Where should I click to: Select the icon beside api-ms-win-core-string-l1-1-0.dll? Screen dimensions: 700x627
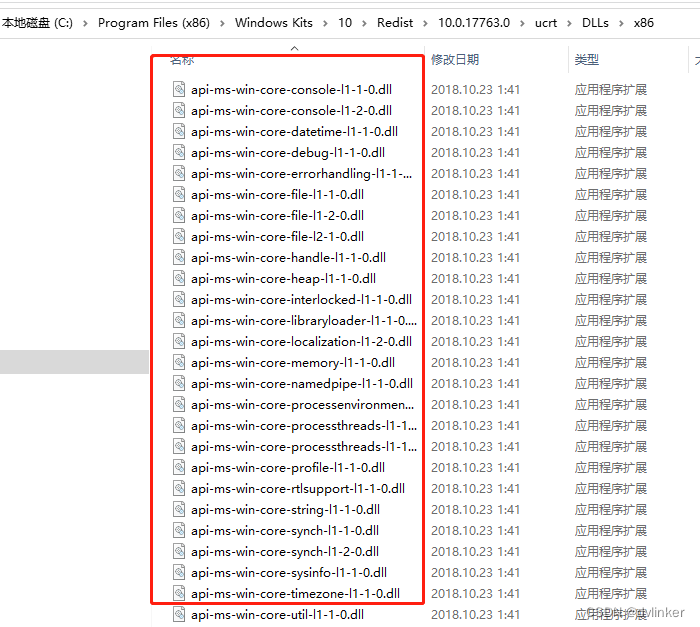tap(179, 509)
